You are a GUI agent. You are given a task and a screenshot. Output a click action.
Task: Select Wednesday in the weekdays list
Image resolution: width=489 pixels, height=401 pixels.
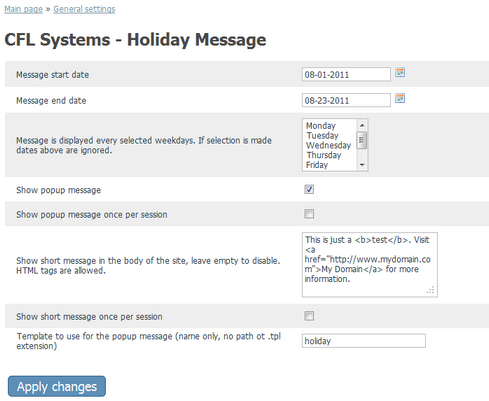(x=328, y=145)
